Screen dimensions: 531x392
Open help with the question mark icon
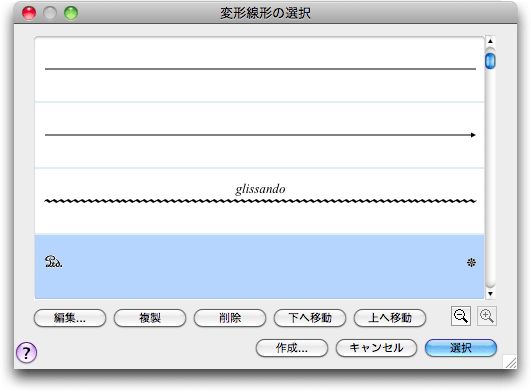[x=26, y=352]
